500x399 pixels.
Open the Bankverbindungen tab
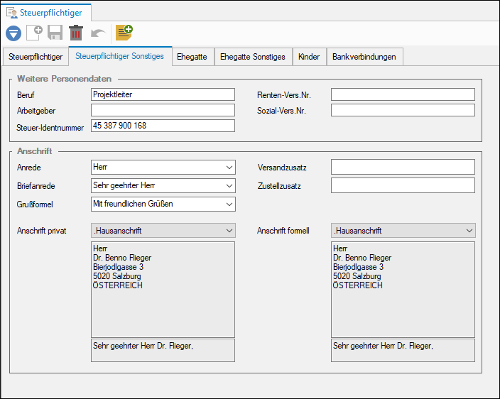point(364,57)
